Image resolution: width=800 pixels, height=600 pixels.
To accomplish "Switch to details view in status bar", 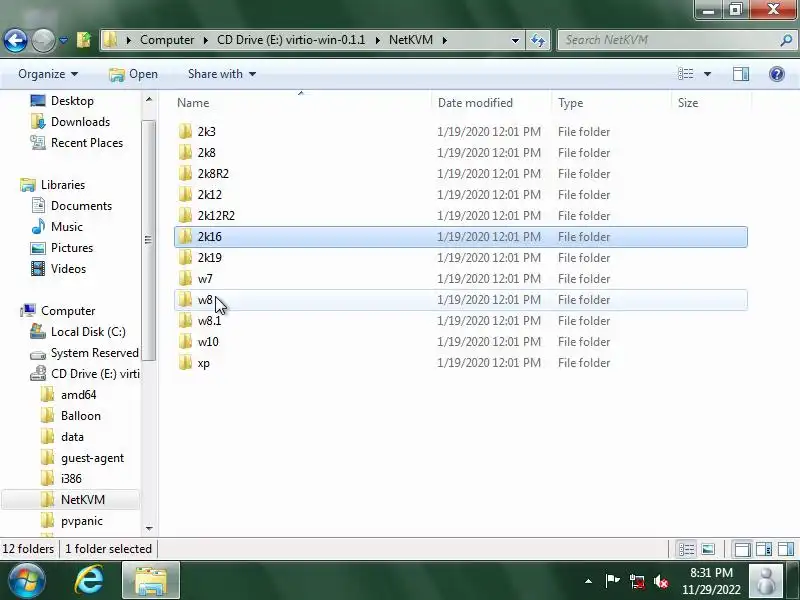I will [686, 549].
